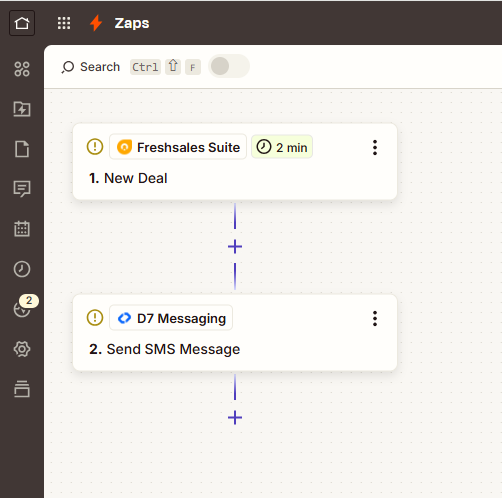Click the Zaps title in the header
Image resolution: width=502 pixels, height=499 pixels.
pyautogui.click(x=132, y=23)
